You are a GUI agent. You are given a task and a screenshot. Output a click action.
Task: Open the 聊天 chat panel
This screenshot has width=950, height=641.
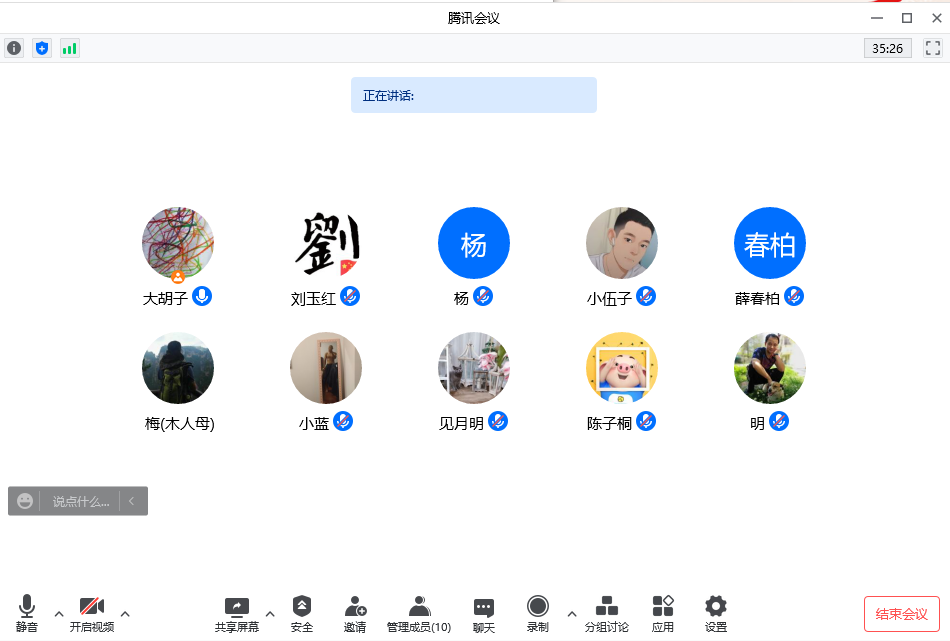[484, 613]
